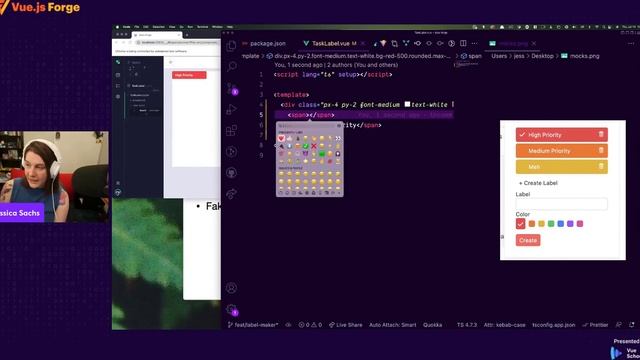
Task: Click tsconfig.app.json in the status bar
Action: click(553, 325)
